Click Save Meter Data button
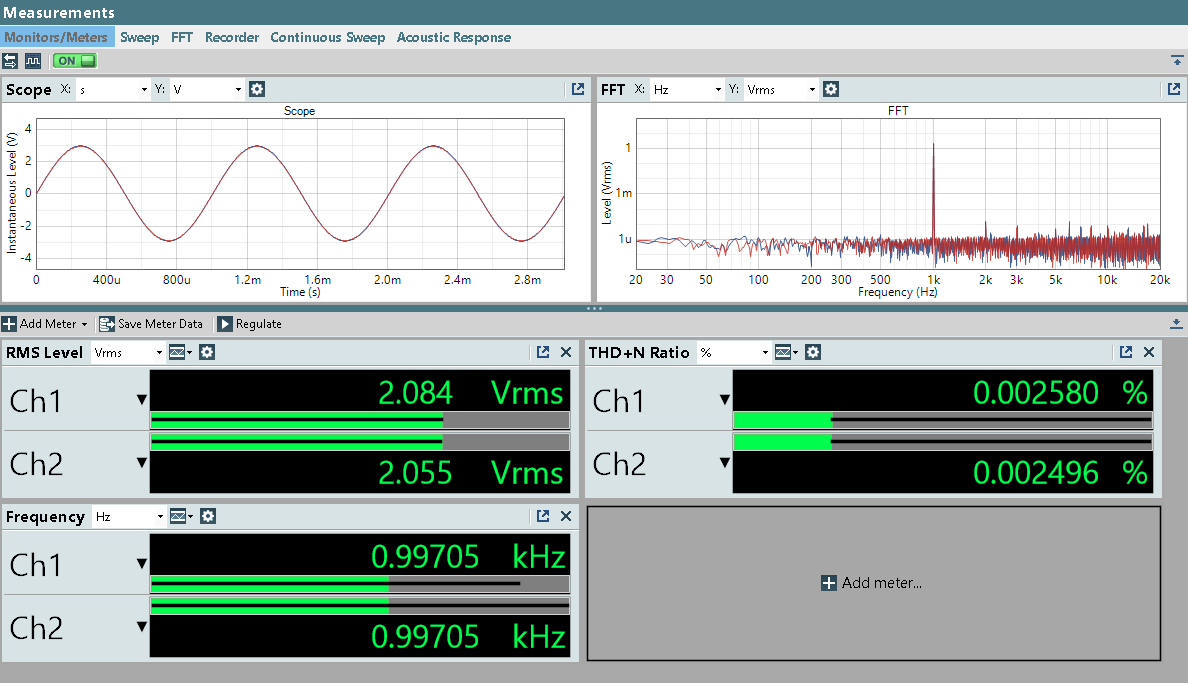 click(x=152, y=324)
